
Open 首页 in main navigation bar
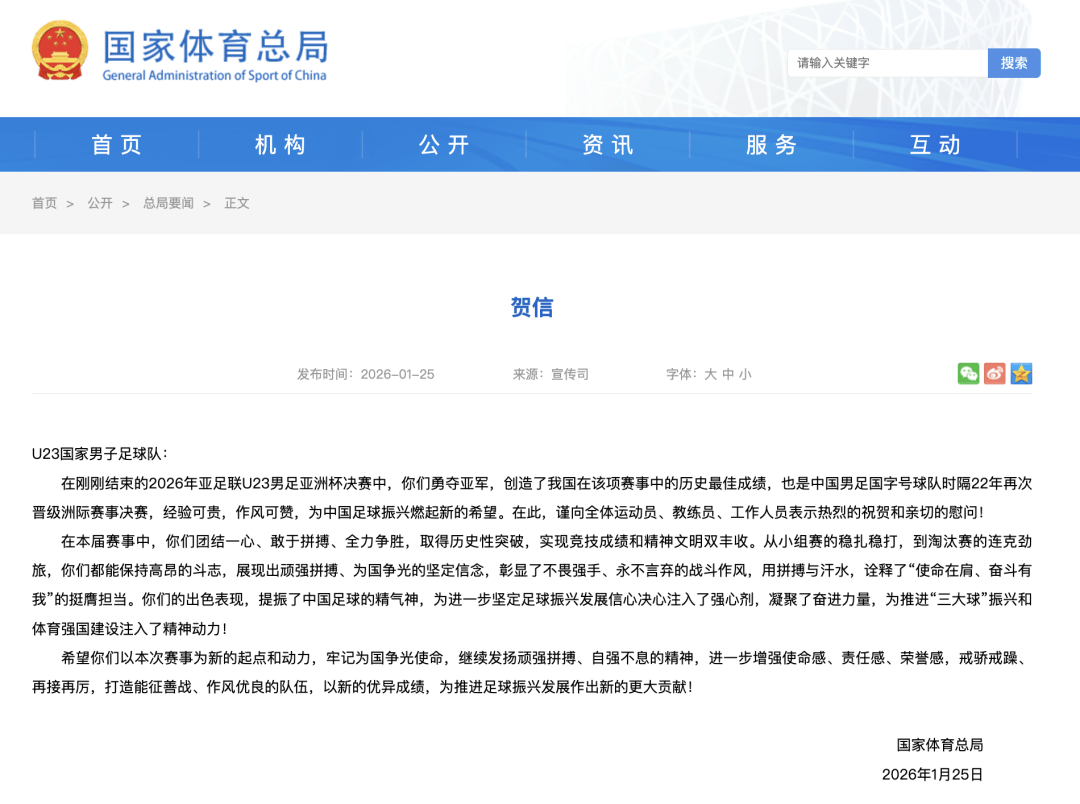[x=117, y=145]
